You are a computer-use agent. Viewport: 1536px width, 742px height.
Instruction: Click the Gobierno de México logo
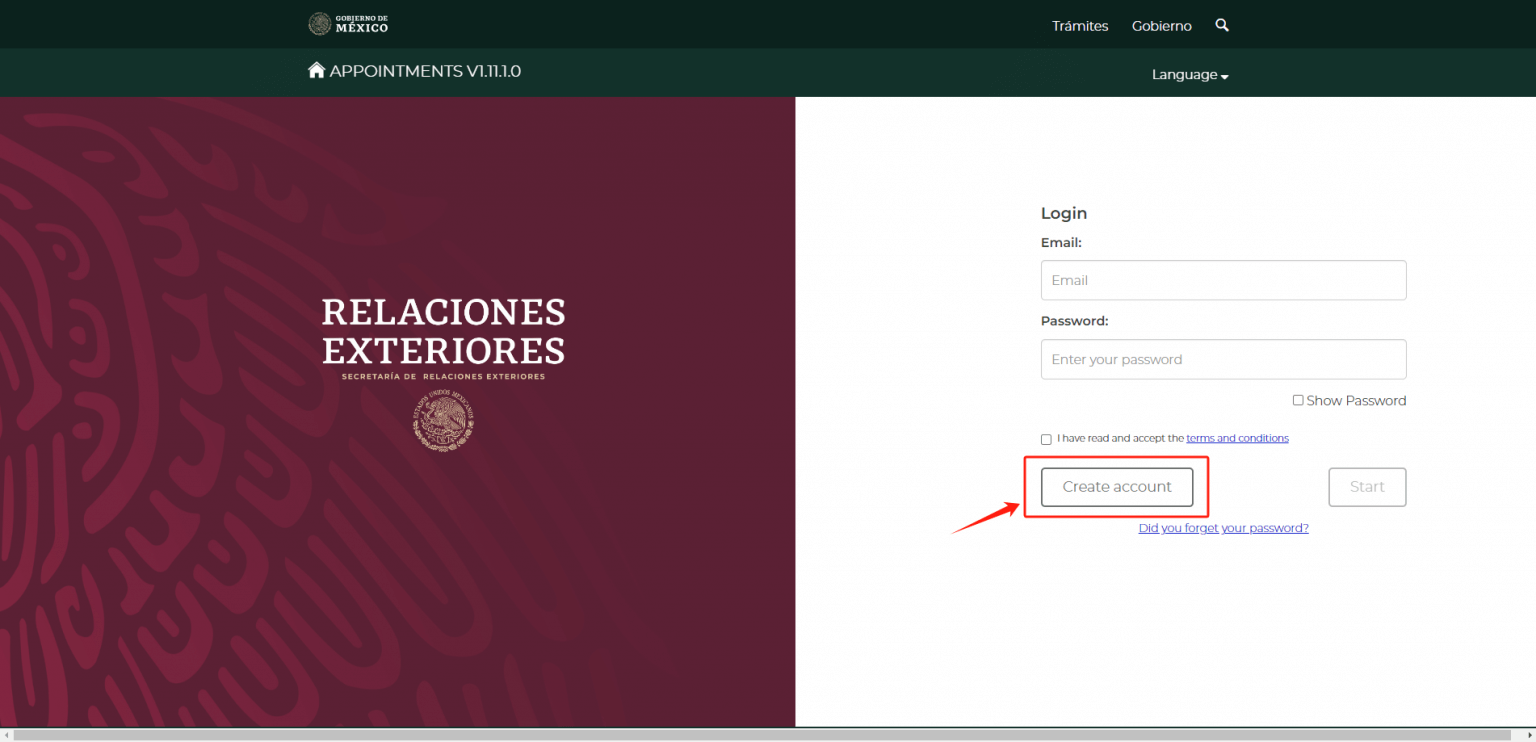348,24
